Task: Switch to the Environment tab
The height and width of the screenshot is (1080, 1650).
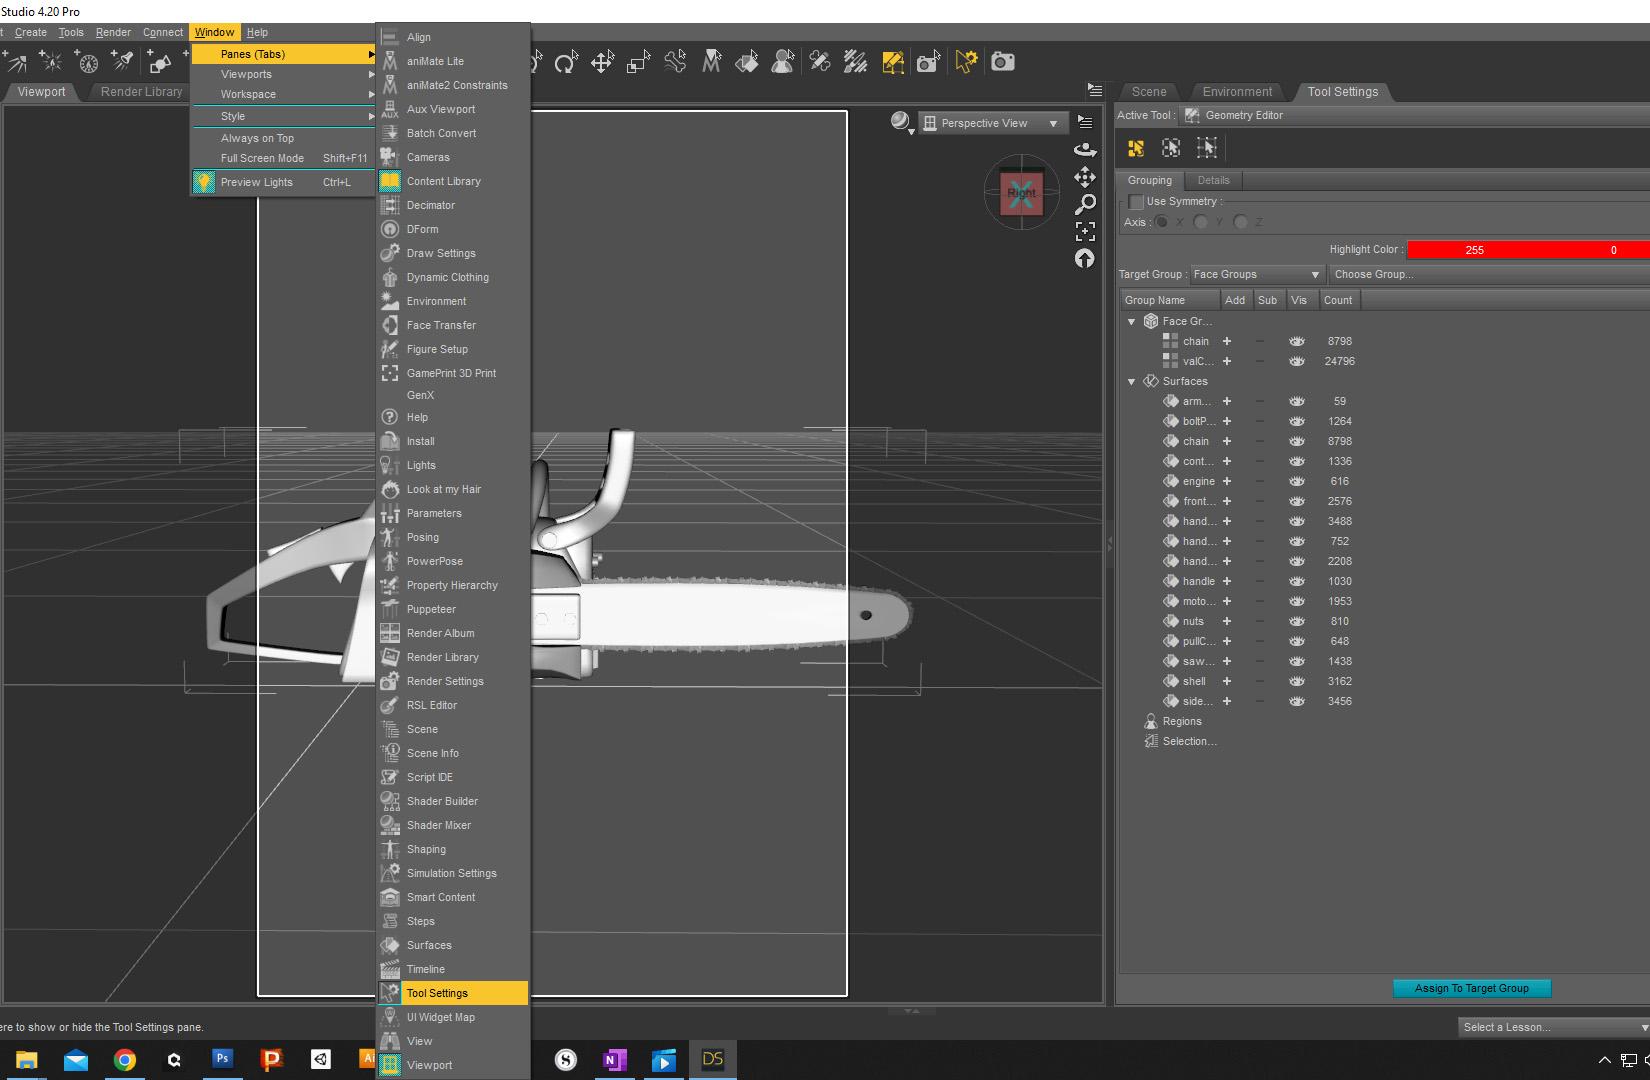Action: click(1237, 92)
